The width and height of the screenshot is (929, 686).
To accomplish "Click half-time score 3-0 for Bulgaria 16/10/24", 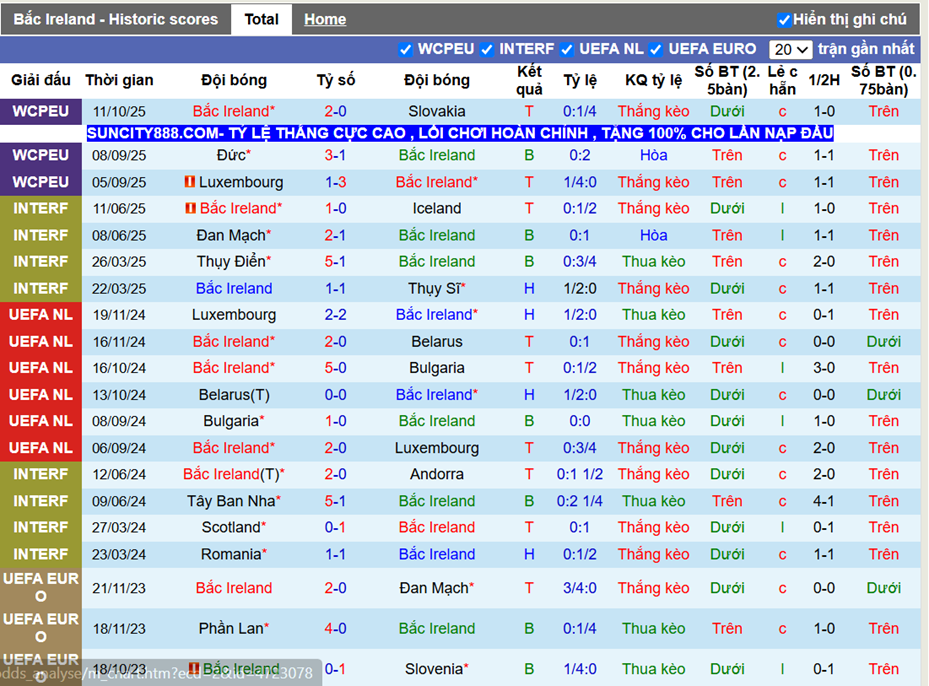I will pos(824,368).
